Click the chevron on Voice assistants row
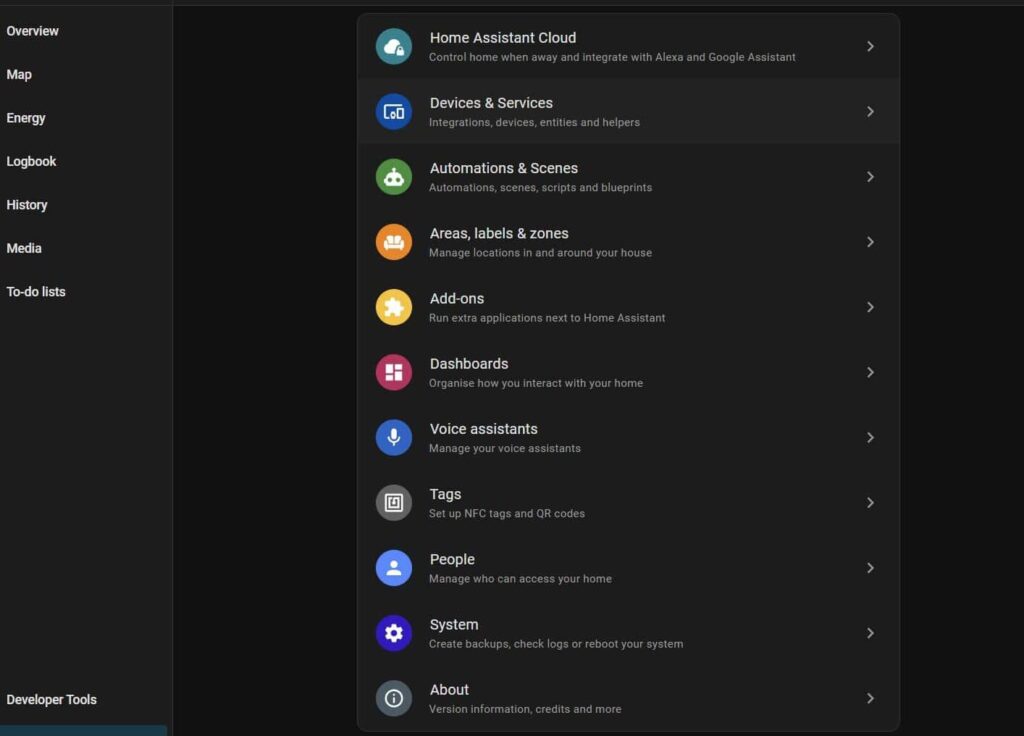Viewport: 1024px width, 736px height. [871, 438]
